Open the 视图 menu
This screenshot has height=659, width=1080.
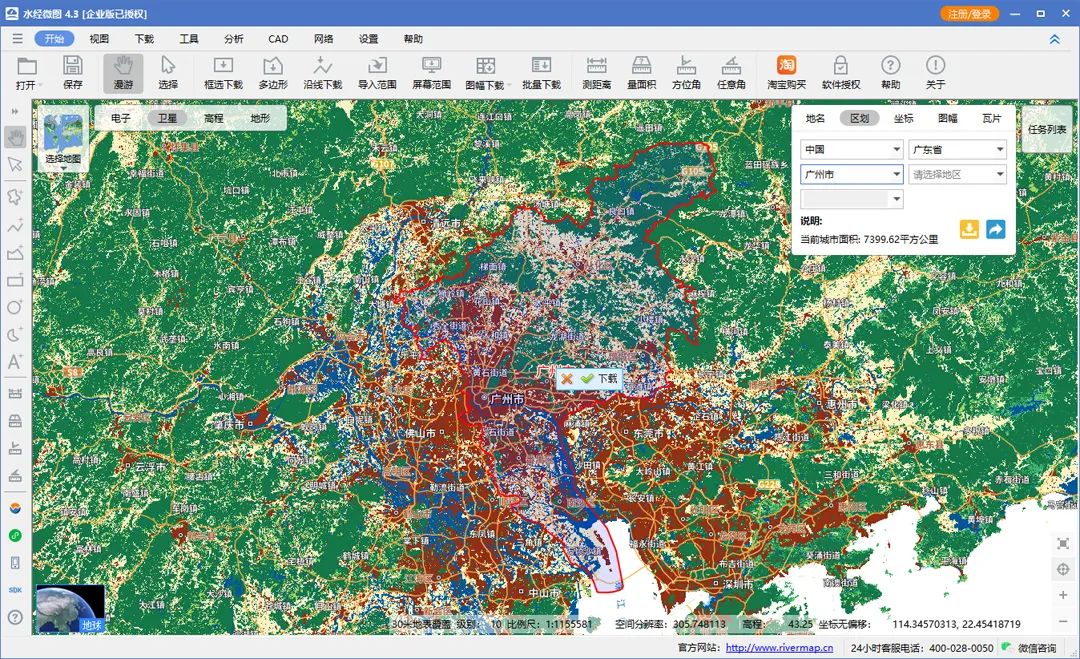coord(99,39)
